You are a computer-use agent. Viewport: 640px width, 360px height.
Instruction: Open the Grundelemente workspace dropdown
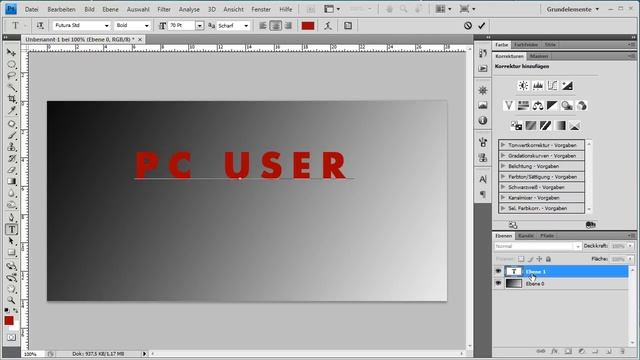coord(573,9)
